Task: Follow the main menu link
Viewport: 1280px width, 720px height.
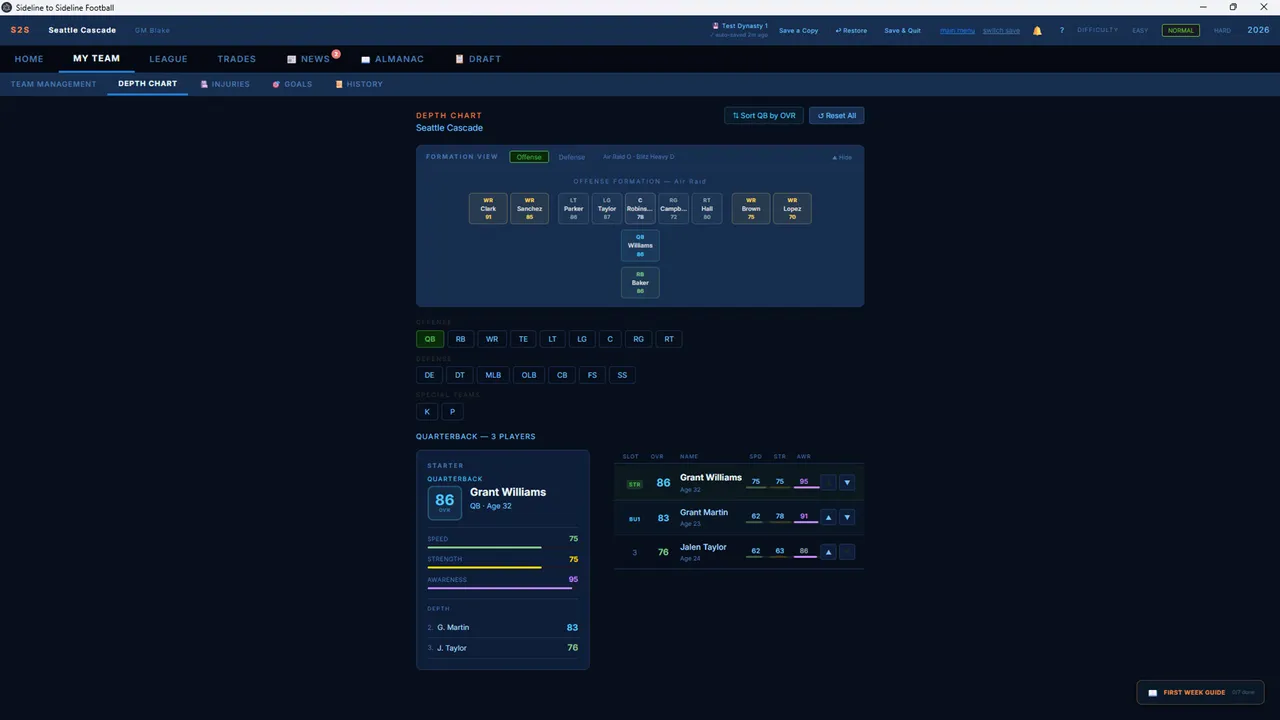Action: [957, 31]
